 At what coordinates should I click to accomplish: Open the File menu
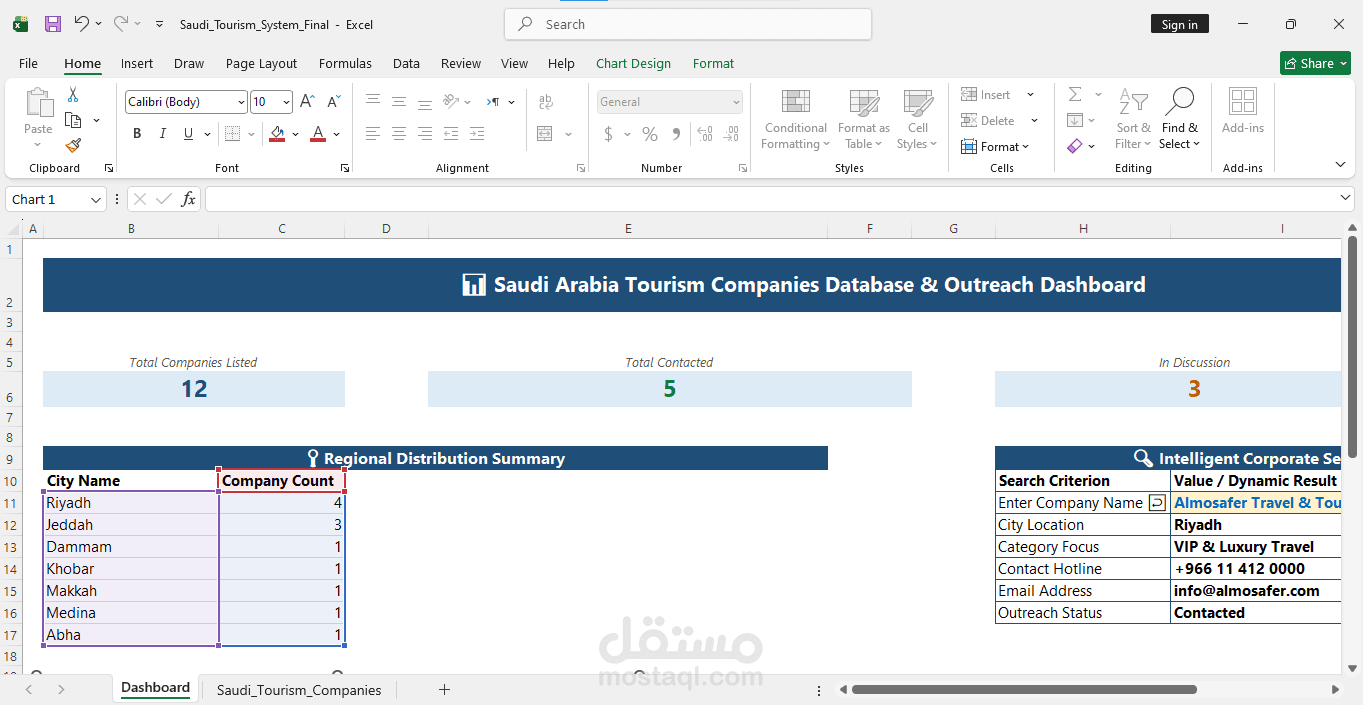coord(28,63)
